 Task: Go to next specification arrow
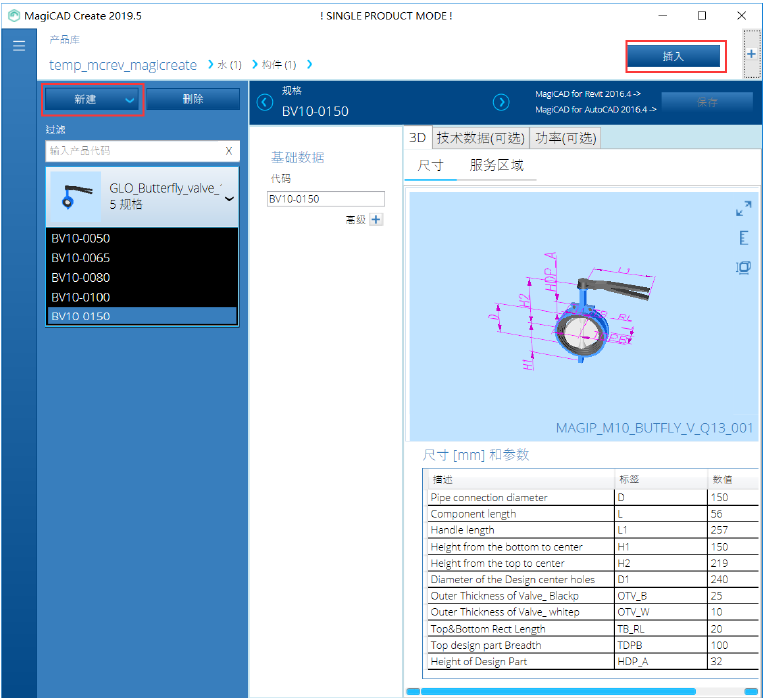tap(501, 102)
